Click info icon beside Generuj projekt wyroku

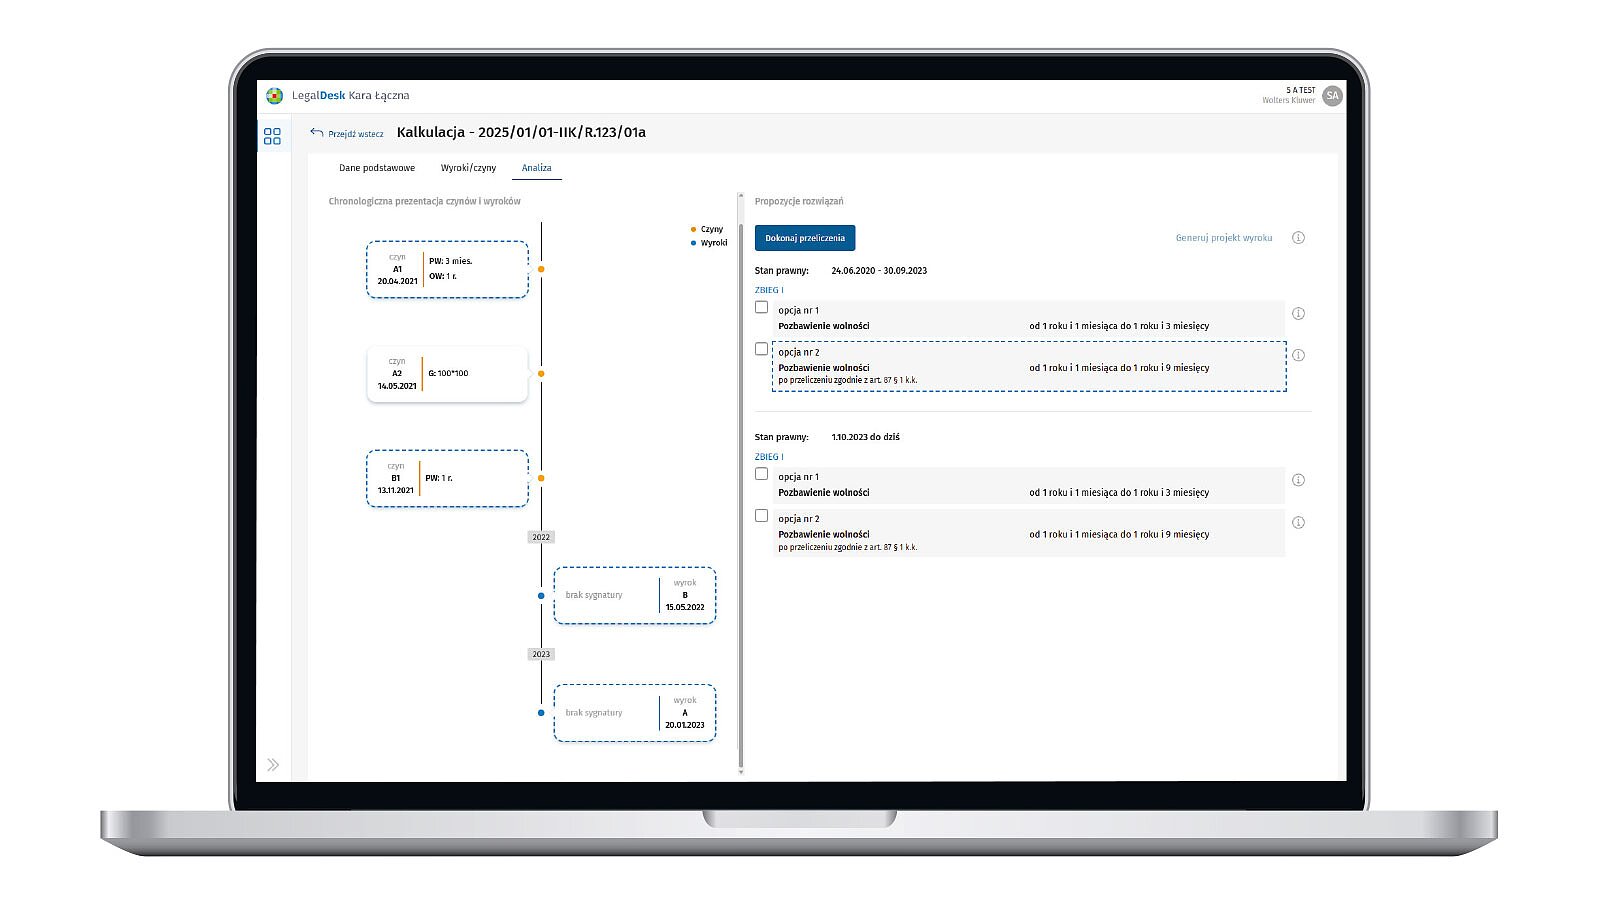pos(1298,238)
